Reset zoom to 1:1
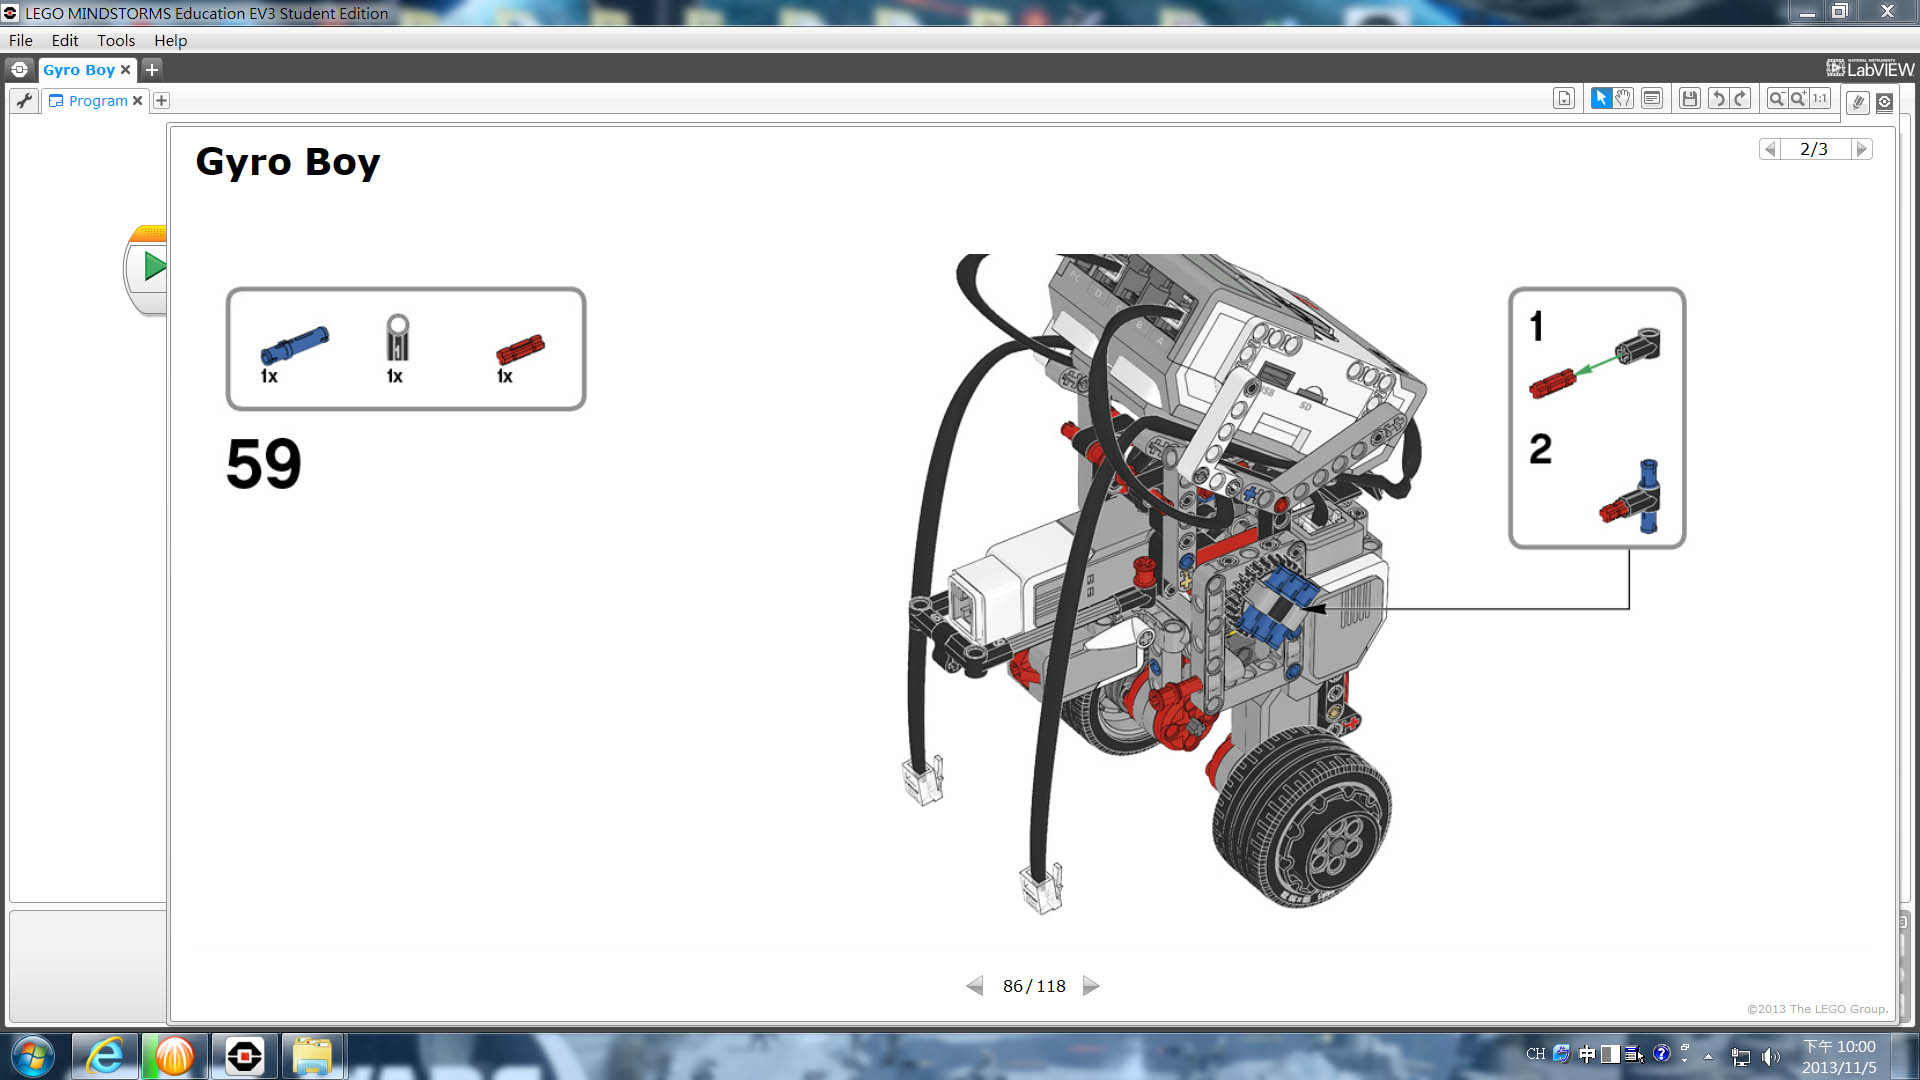 click(x=1820, y=98)
